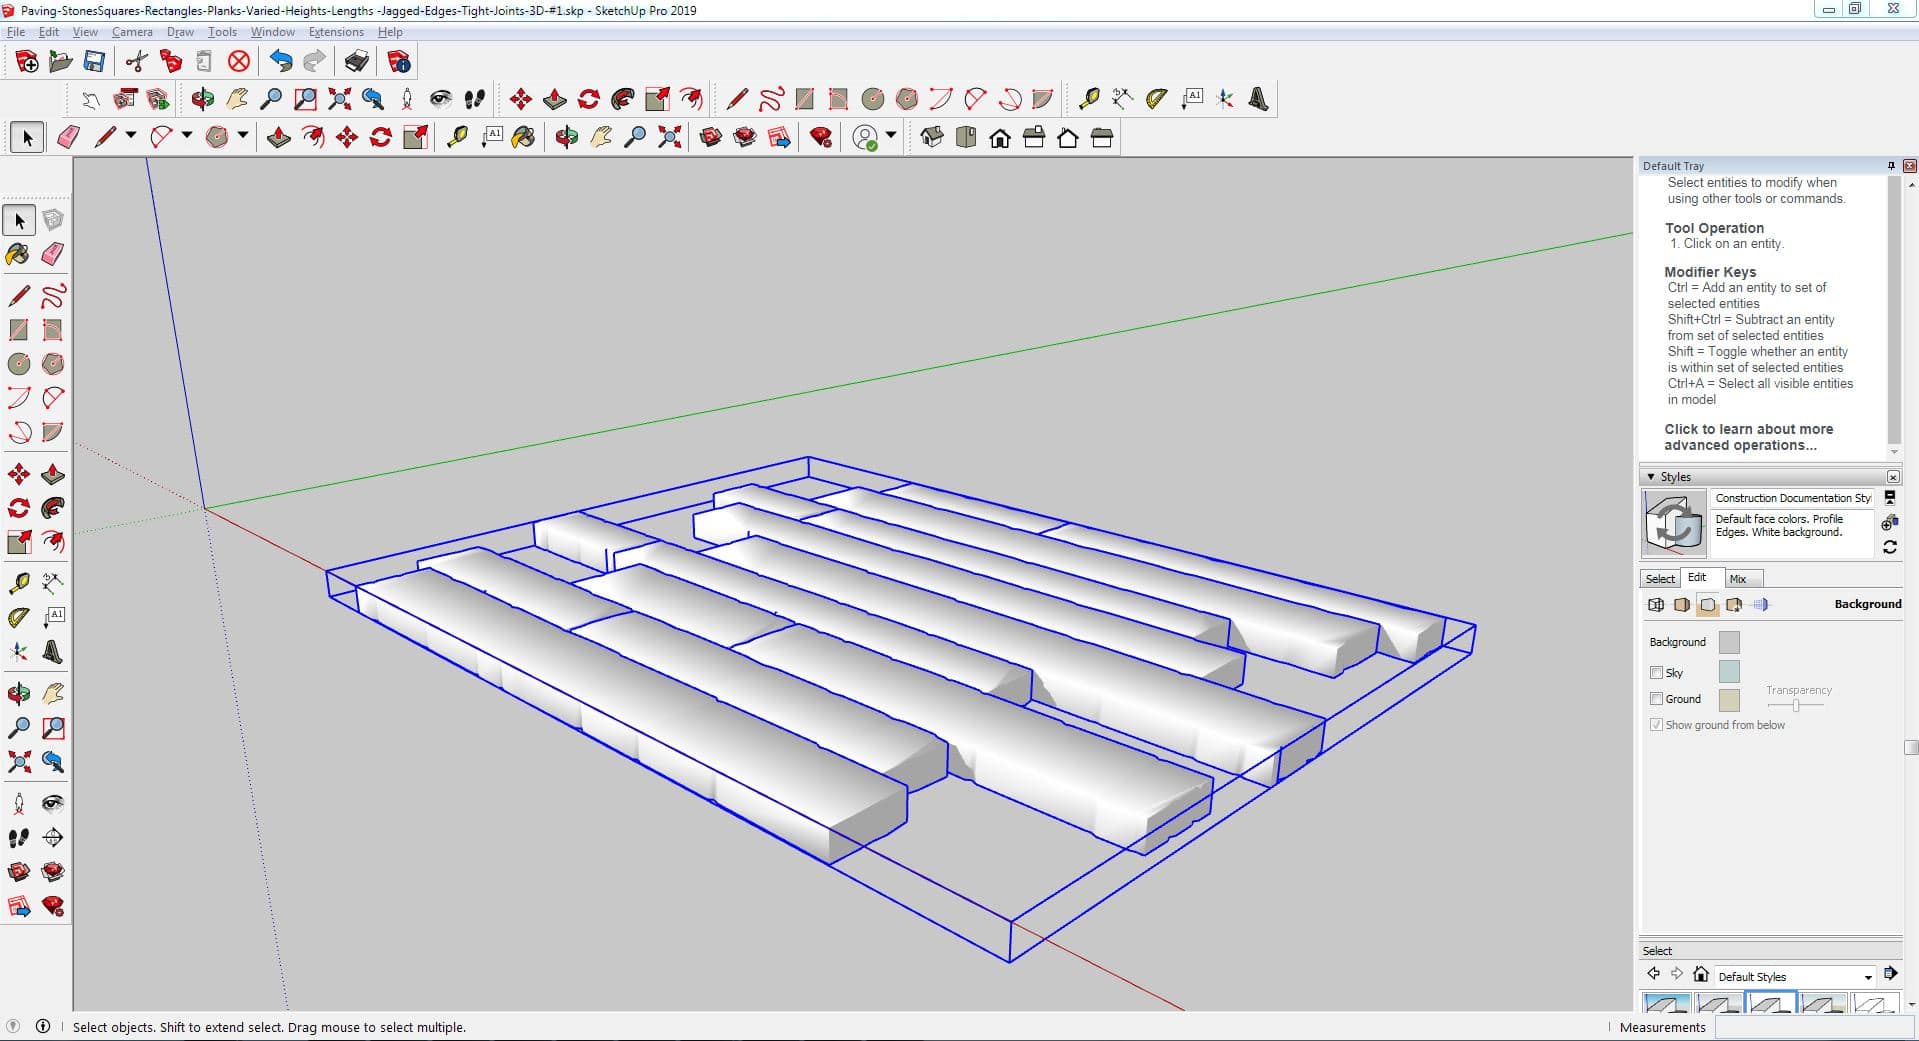This screenshot has height=1041, width=1919.
Task: Click the Background color swatch
Action: click(1728, 642)
